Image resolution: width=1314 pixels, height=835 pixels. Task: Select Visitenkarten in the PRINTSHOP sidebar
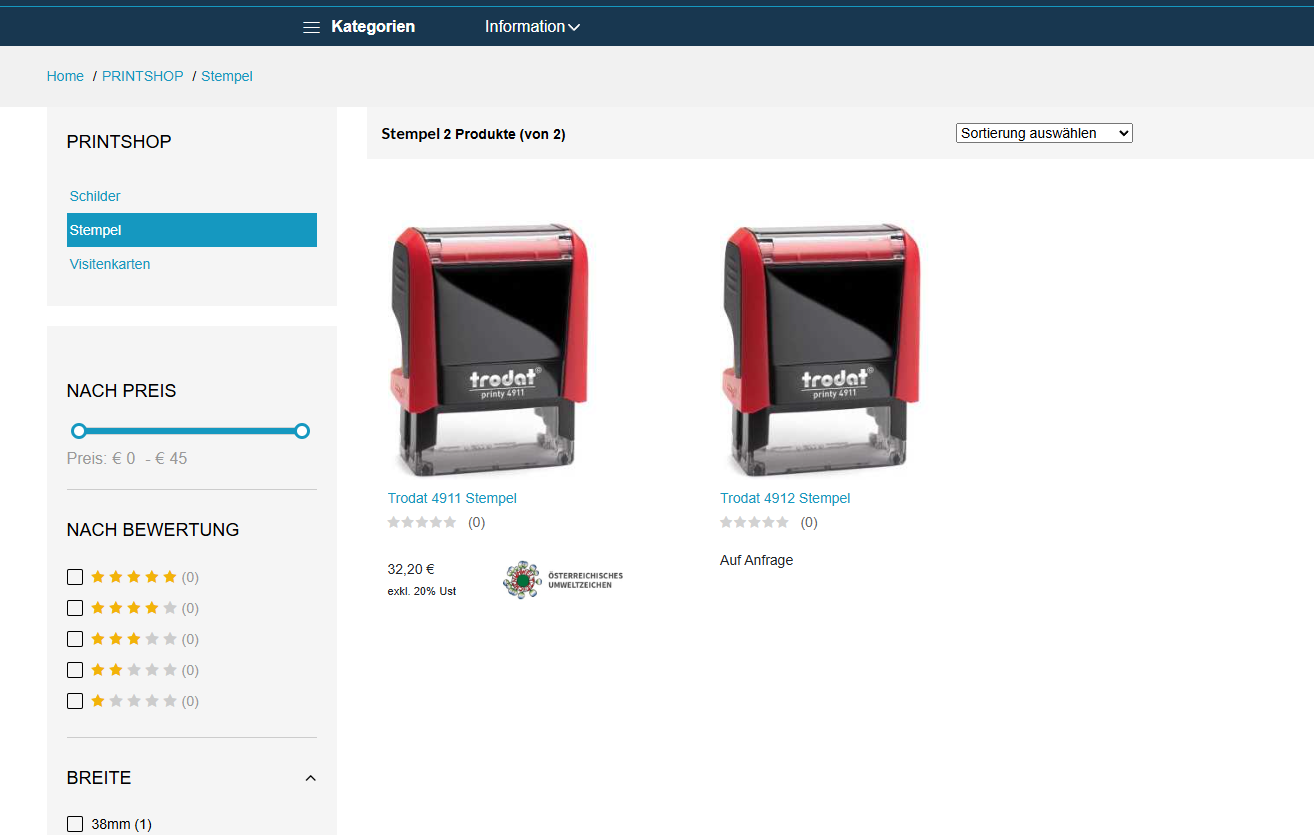tap(110, 264)
